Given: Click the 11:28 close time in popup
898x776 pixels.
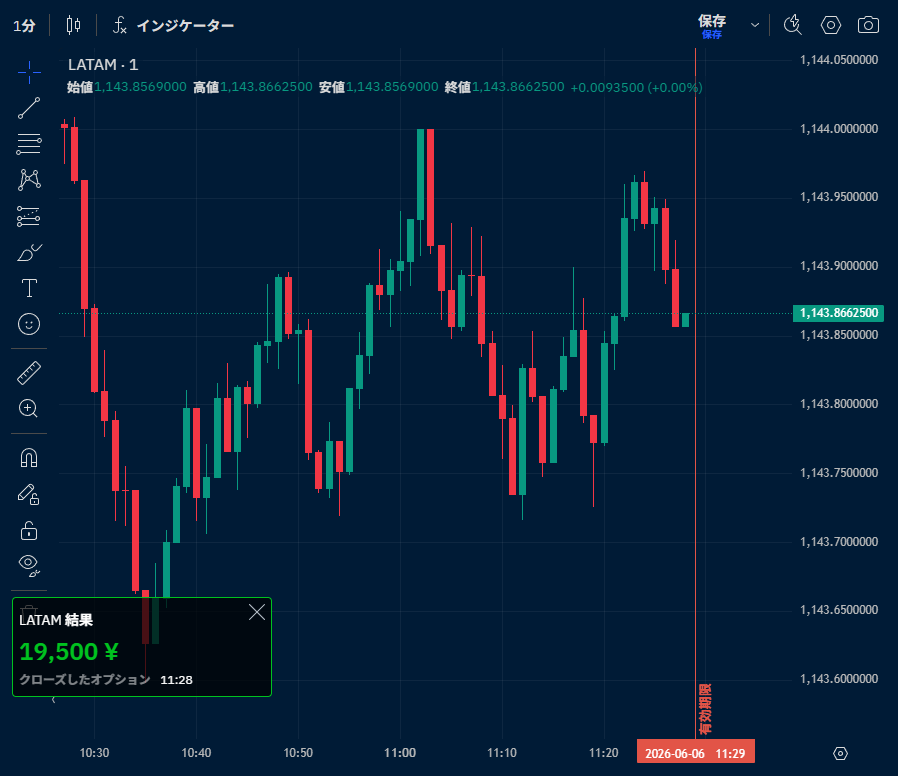Looking at the screenshot, I should pos(176,680).
